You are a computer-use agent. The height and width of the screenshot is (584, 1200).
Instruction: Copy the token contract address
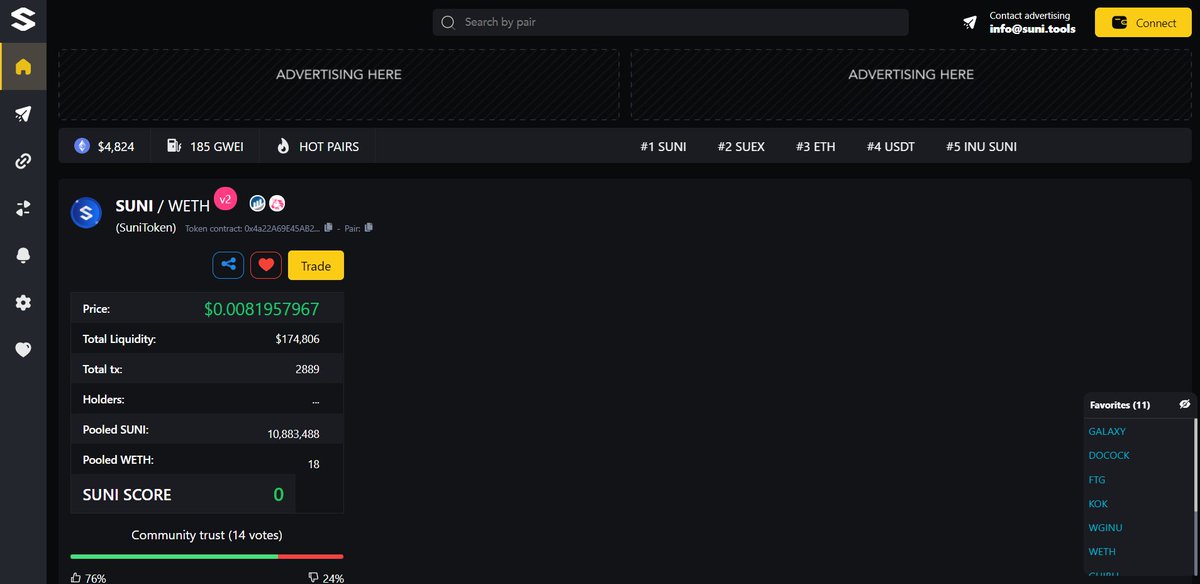tap(328, 228)
